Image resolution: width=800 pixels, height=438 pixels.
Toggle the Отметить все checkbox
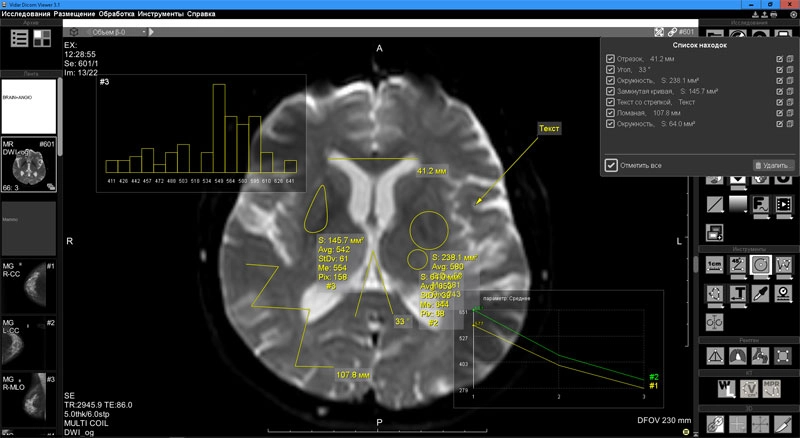click(611, 164)
